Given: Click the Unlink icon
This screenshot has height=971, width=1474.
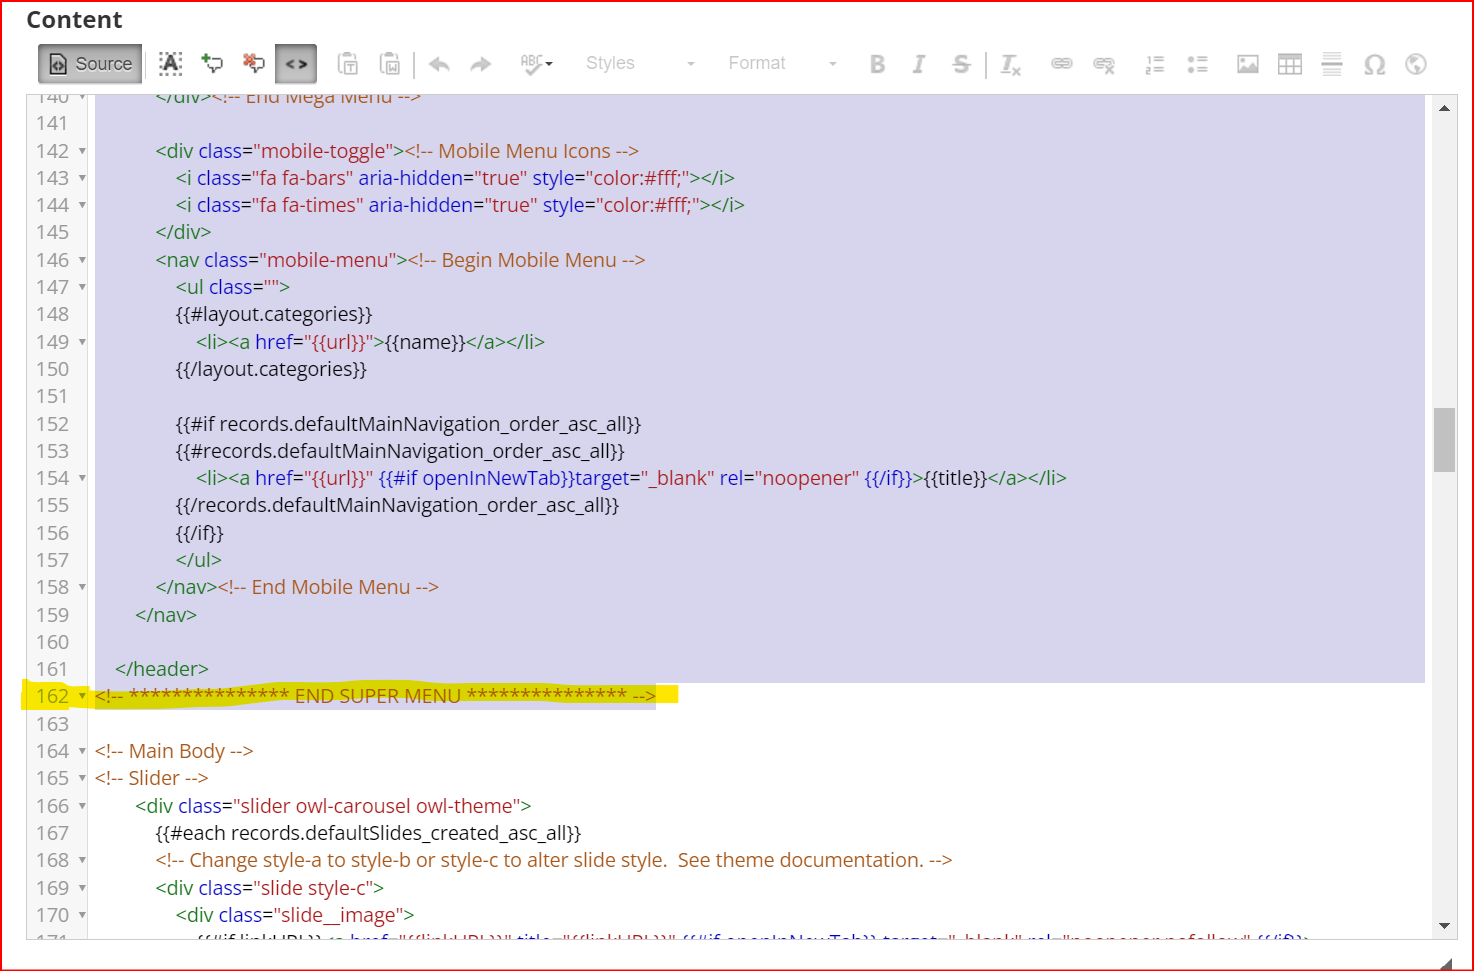Looking at the screenshot, I should click(x=1104, y=64).
